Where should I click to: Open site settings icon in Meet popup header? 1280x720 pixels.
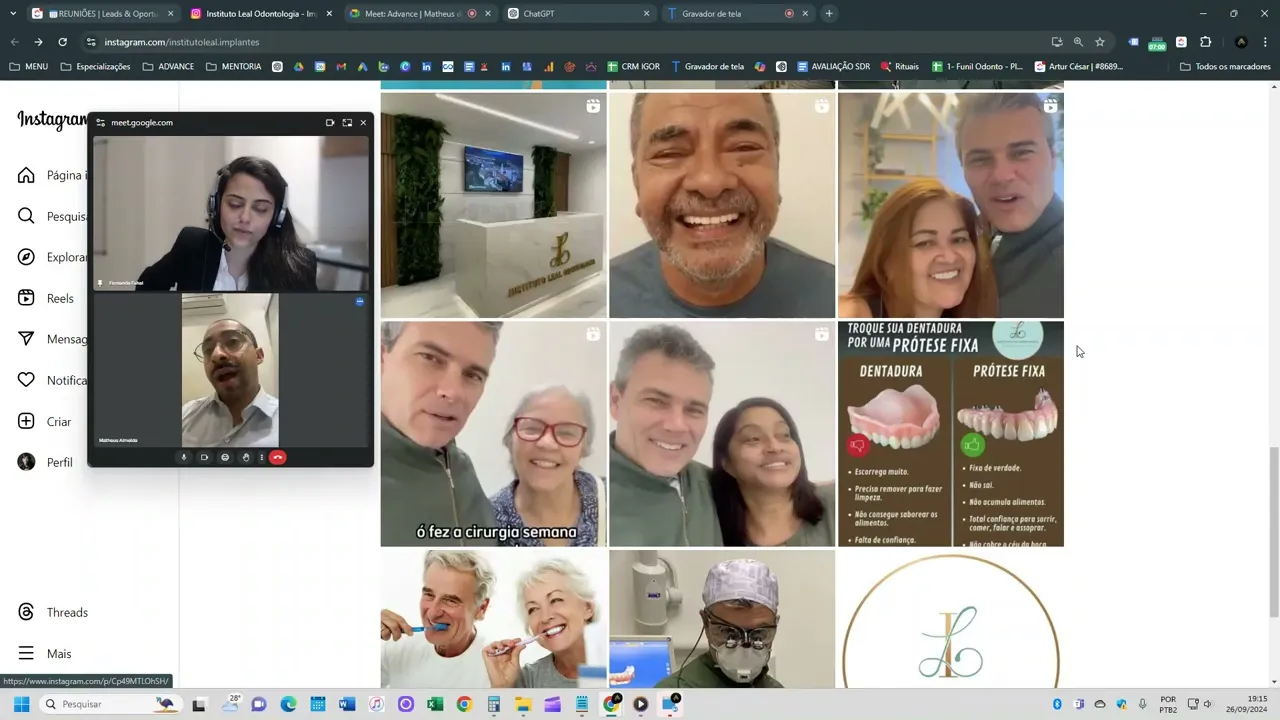100,123
